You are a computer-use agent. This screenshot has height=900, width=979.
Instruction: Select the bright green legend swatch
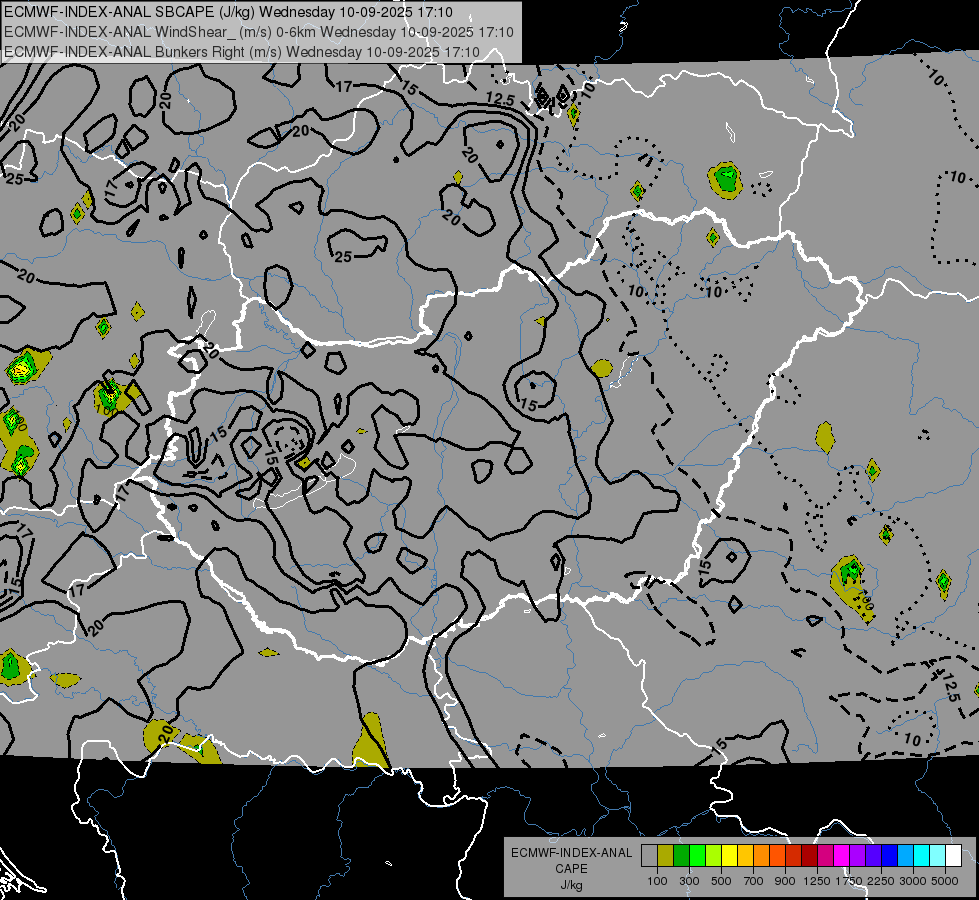point(697,855)
